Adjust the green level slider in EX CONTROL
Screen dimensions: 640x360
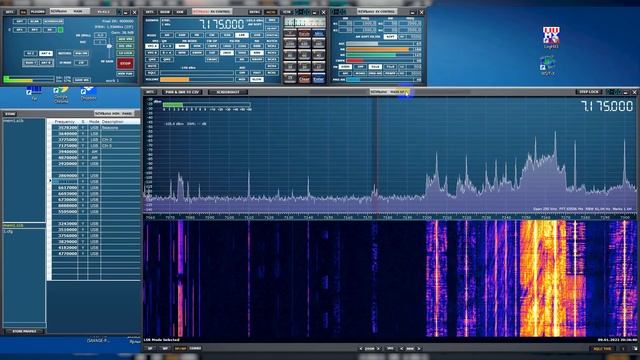coord(380,55)
